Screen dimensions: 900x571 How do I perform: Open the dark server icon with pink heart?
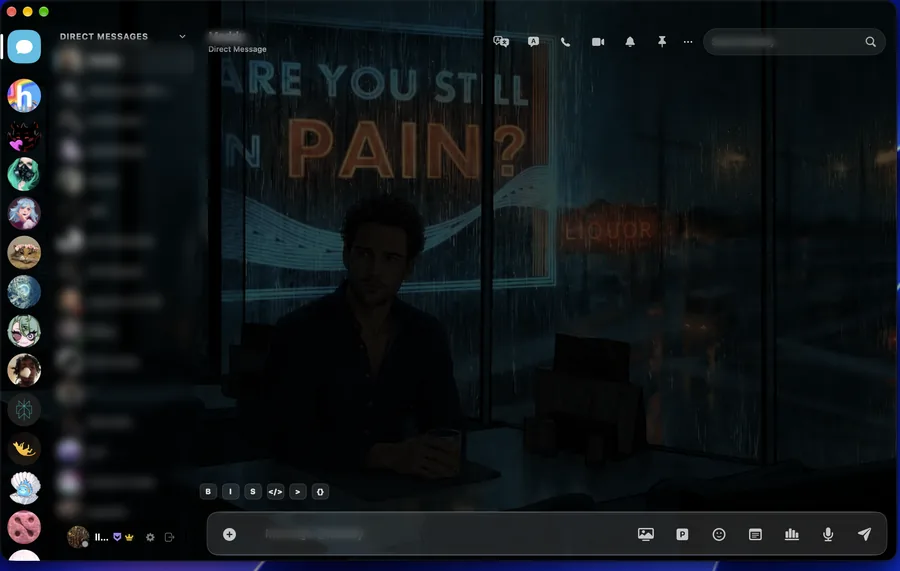(x=24, y=135)
